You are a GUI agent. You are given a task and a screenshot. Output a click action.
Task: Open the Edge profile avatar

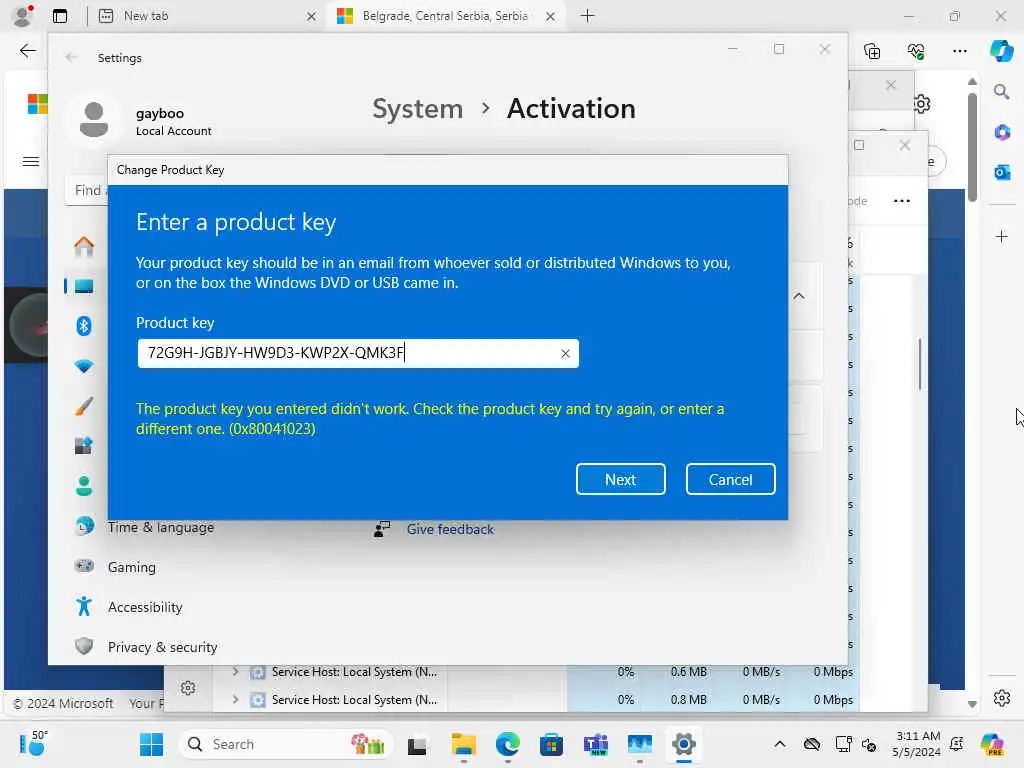point(23,16)
